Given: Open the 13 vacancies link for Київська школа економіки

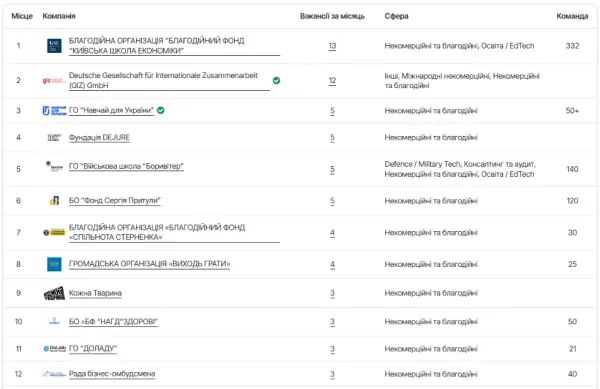Looking at the screenshot, I should pyautogui.click(x=332, y=46).
